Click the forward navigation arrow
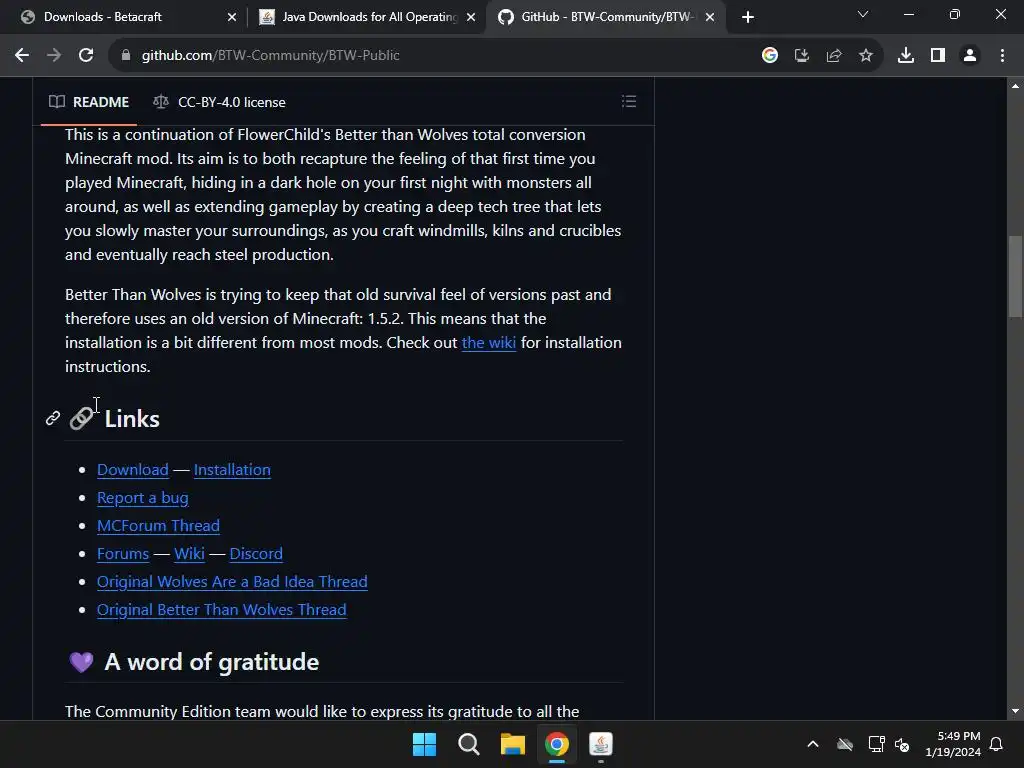The image size is (1024, 768). pyautogui.click(x=54, y=56)
